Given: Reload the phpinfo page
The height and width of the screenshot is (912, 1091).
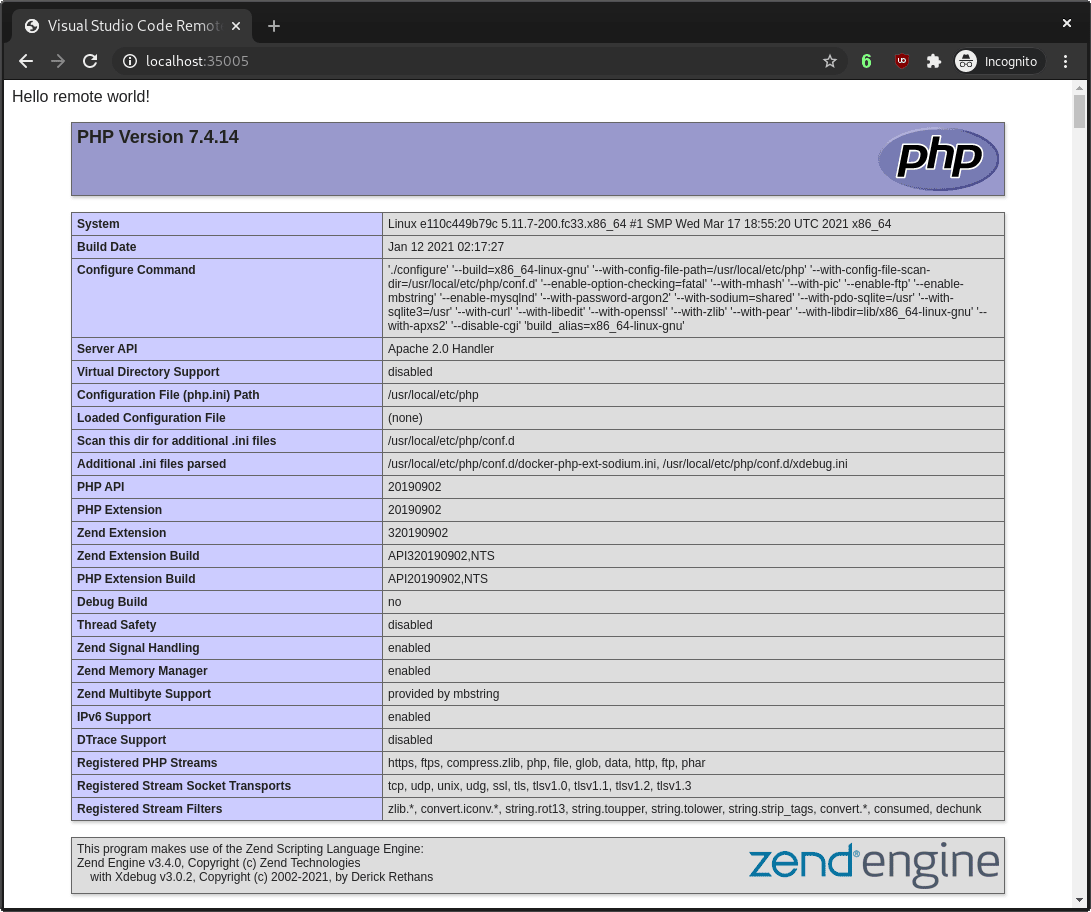Looking at the screenshot, I should [x=90, y=61].
